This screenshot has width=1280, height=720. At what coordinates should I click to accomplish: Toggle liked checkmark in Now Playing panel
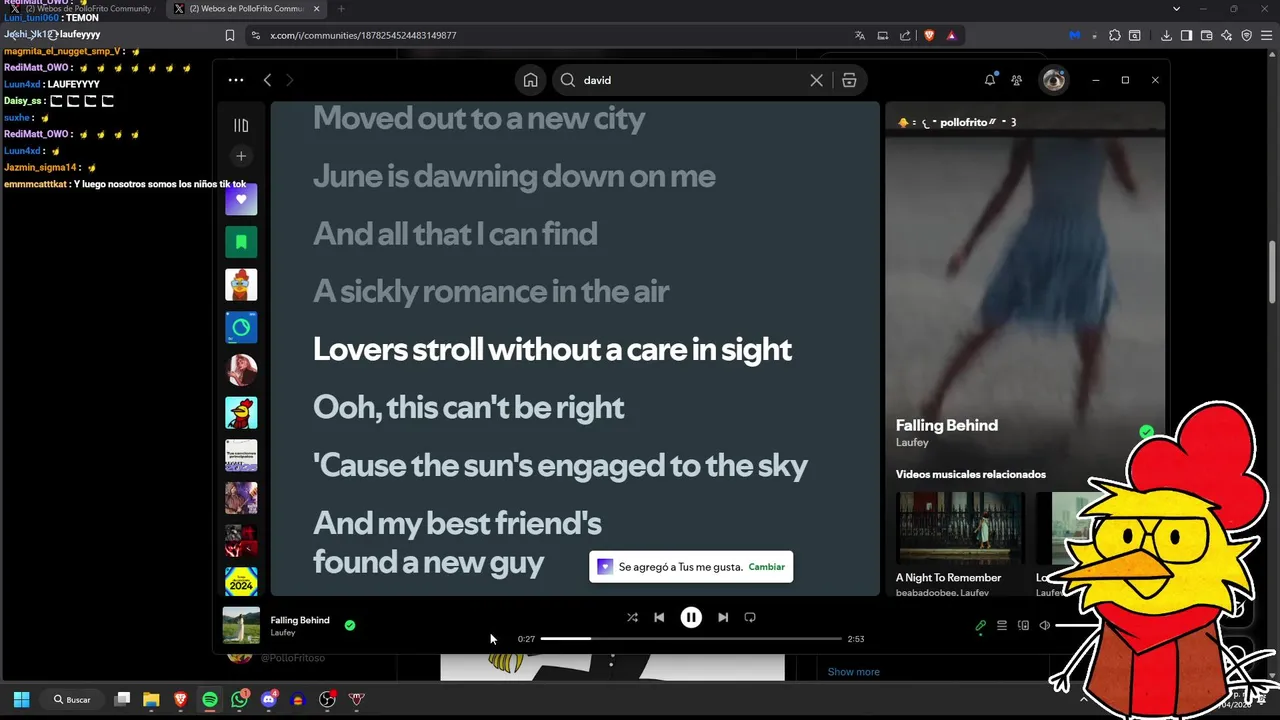point(1146,432)
